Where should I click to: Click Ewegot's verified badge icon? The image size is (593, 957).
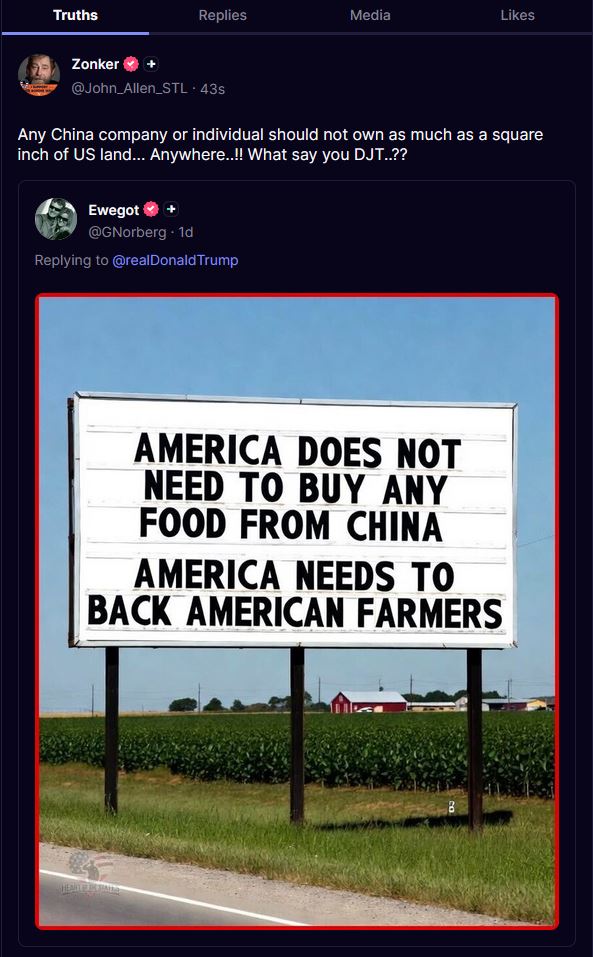point(151,209)
